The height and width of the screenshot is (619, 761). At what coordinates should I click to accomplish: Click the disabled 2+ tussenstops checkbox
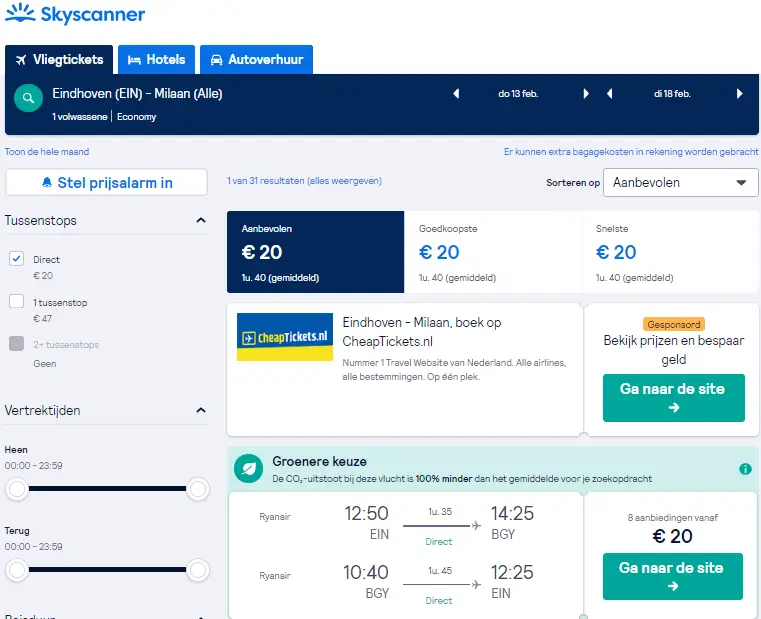(x=17, y=343)
